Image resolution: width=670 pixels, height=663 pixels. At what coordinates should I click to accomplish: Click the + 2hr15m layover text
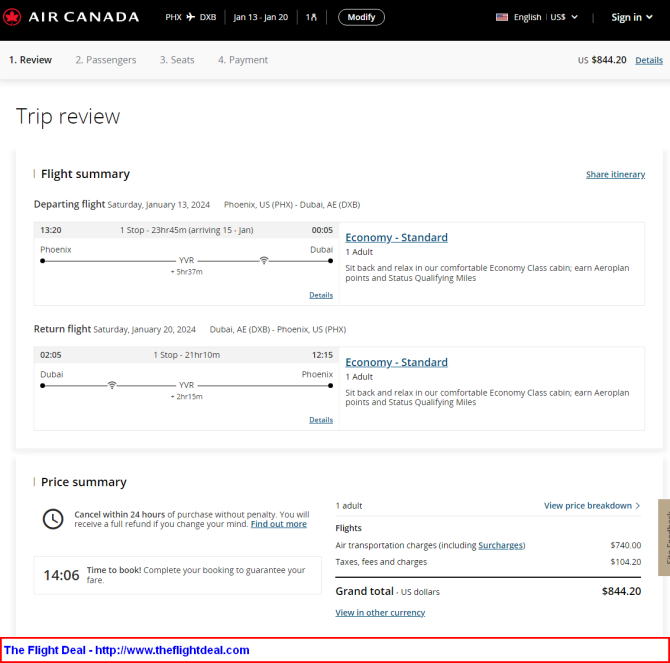click(187, 396)
